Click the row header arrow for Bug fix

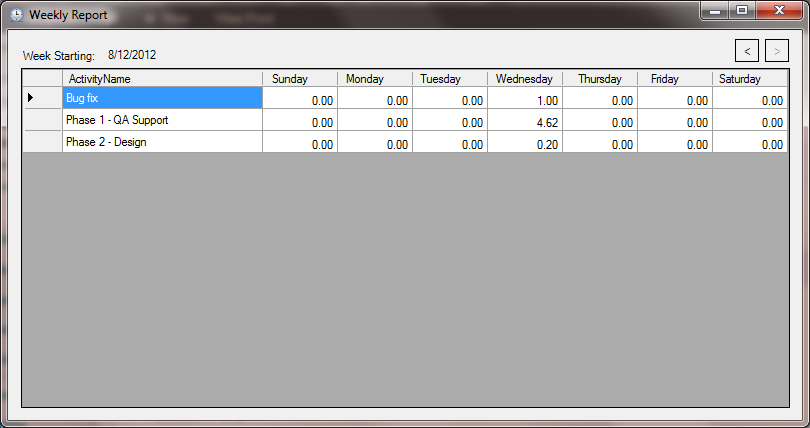click(42, 98)
